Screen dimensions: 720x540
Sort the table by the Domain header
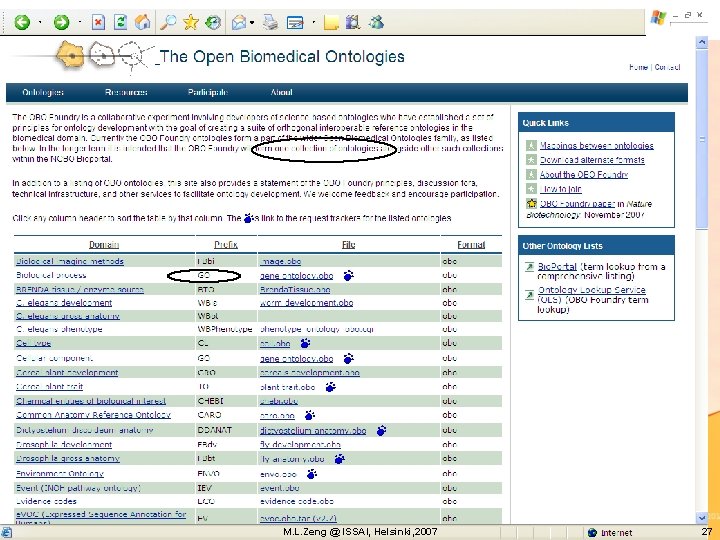(104, 245)
